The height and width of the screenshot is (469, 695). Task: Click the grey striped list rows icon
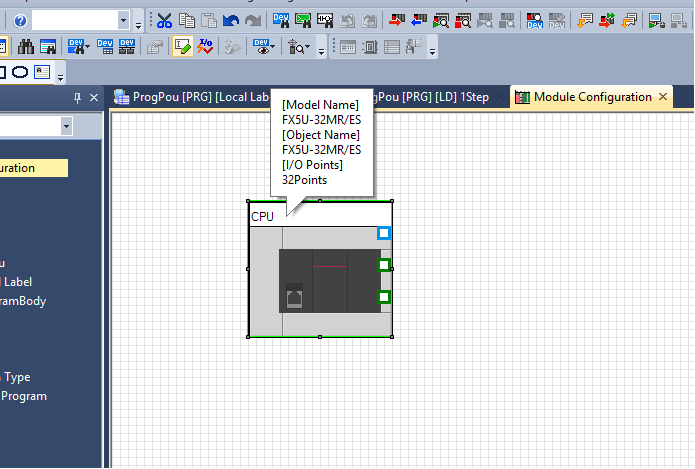point(392,46)
